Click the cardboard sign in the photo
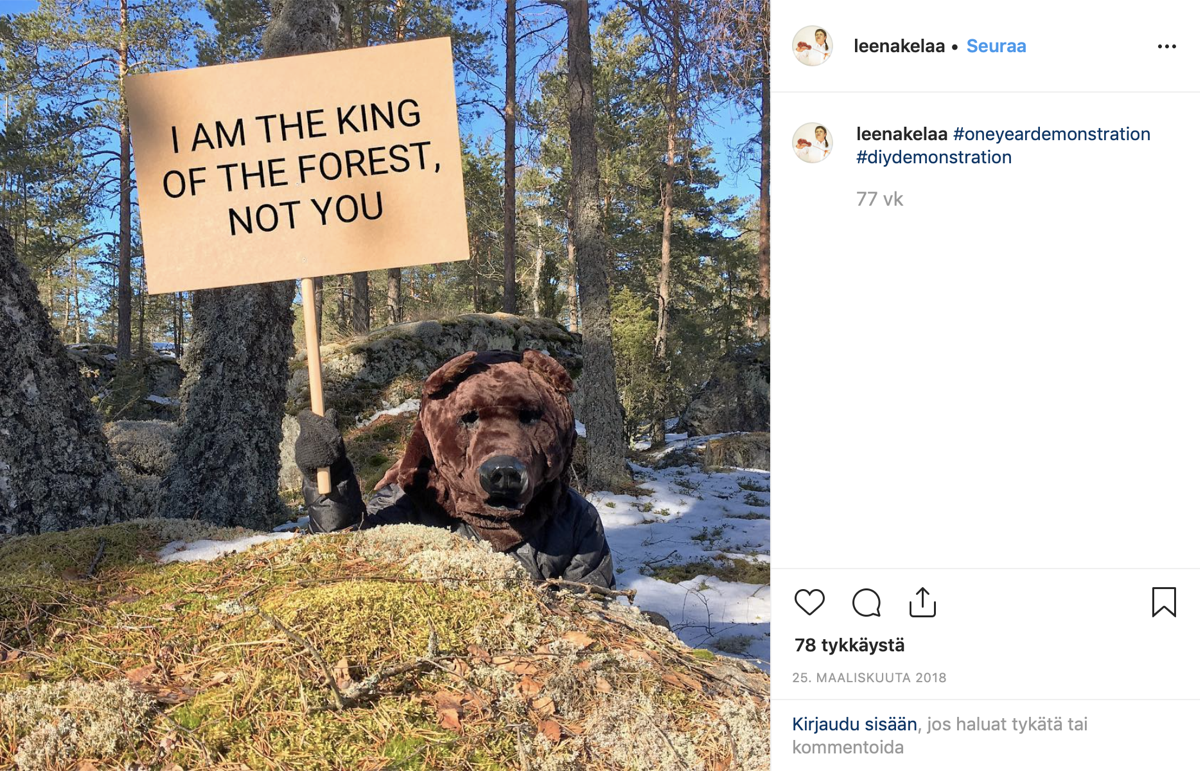 click(297, 164)
